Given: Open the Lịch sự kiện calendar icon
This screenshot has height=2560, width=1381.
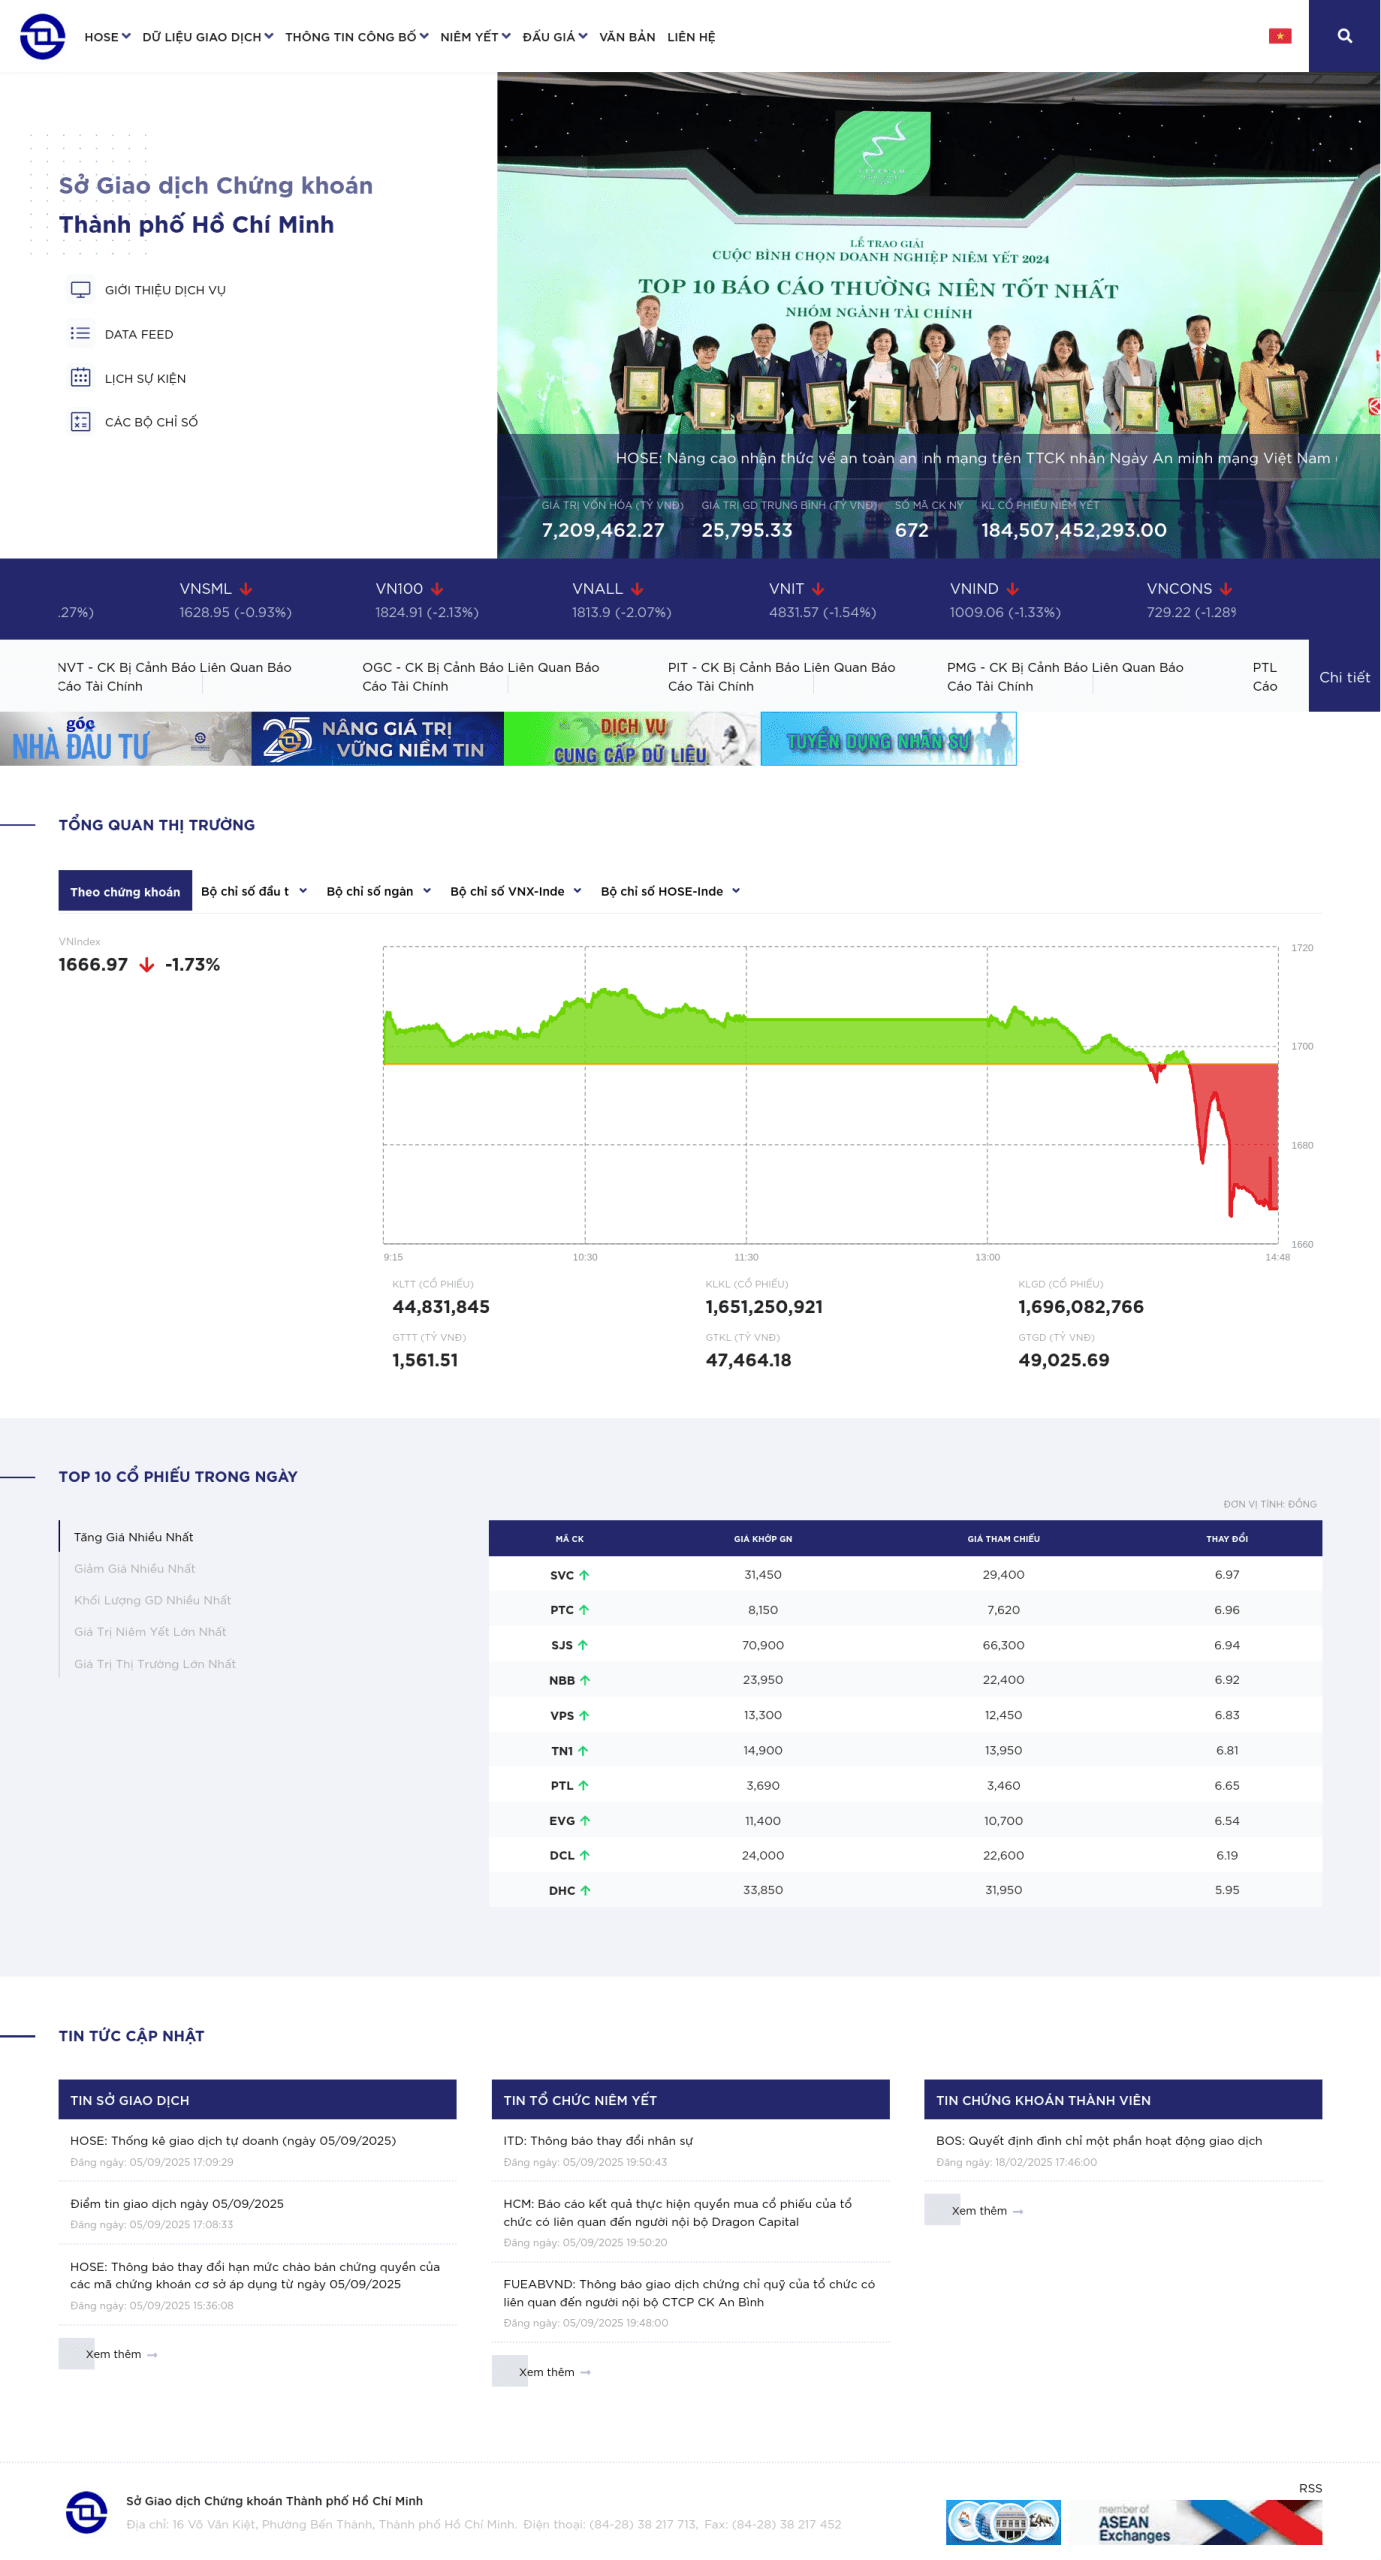Looking at the screenshot, I should 80,378.
